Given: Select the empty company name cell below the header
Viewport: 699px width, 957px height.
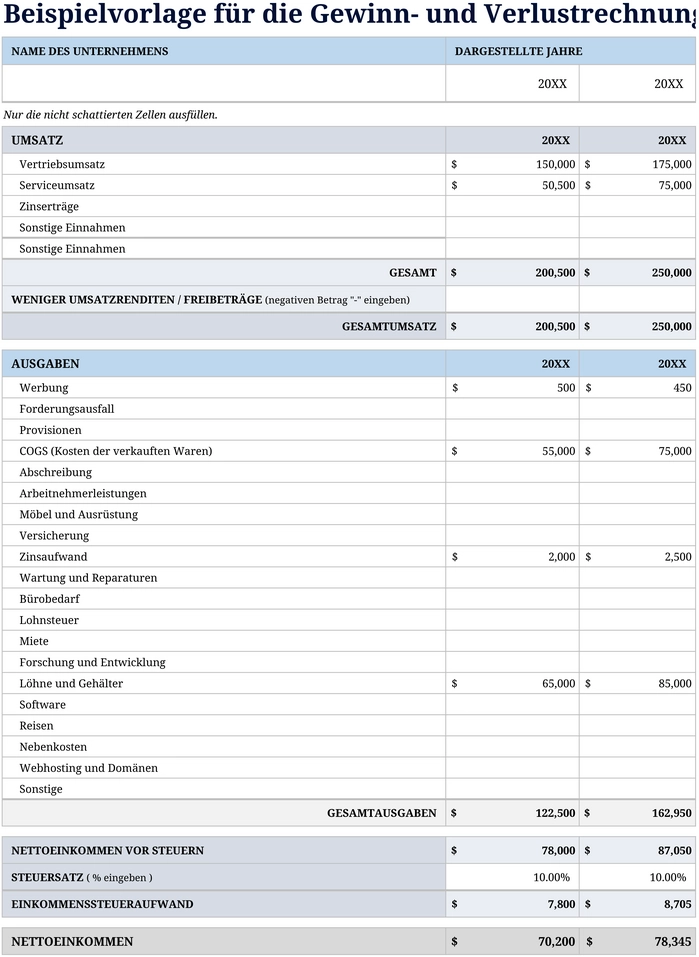Looking at the screenshot, I should [x=224, y=84].
